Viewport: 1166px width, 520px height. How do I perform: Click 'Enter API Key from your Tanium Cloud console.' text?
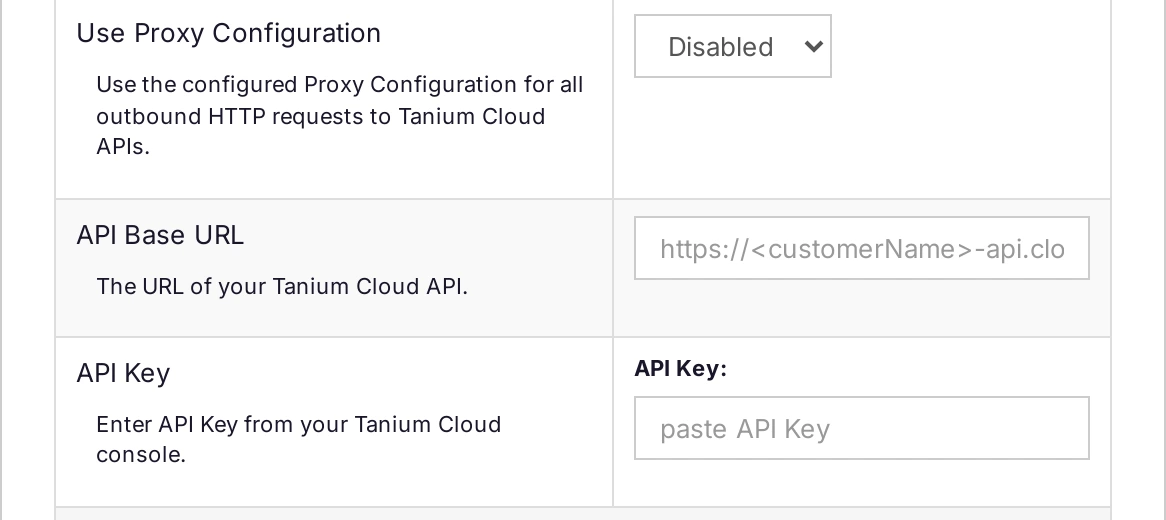[298, 439]
